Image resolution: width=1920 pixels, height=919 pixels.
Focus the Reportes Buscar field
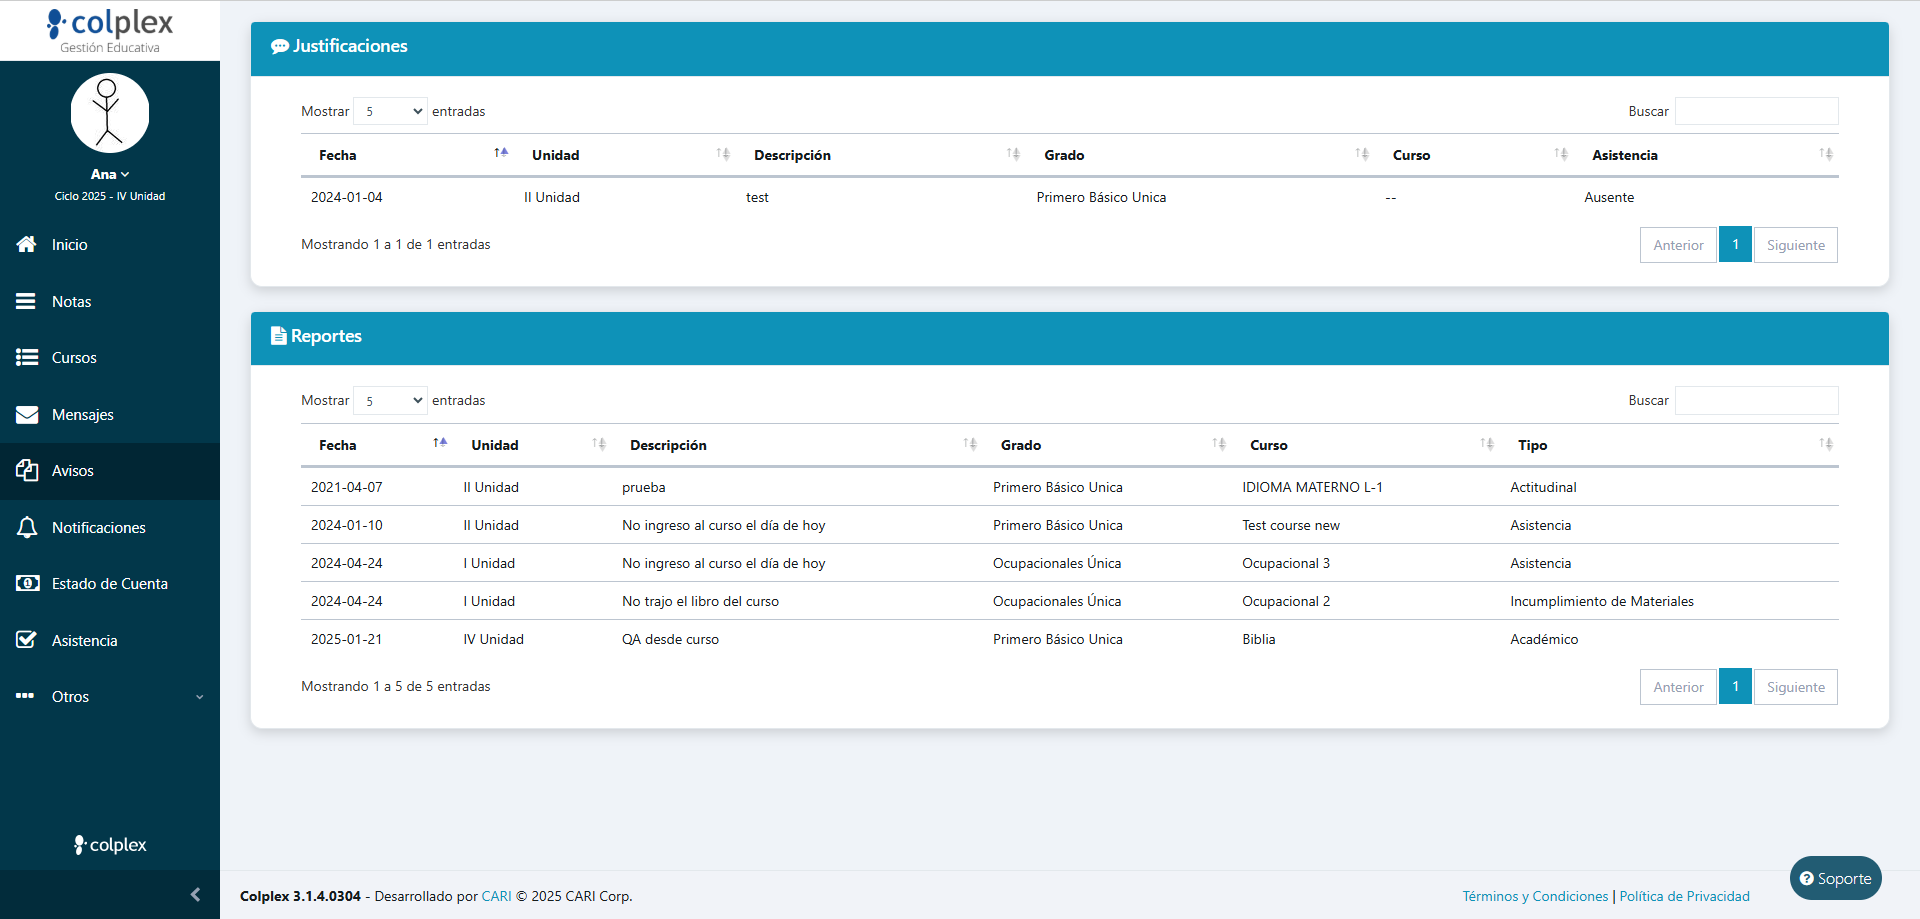tap(1757, 400)
